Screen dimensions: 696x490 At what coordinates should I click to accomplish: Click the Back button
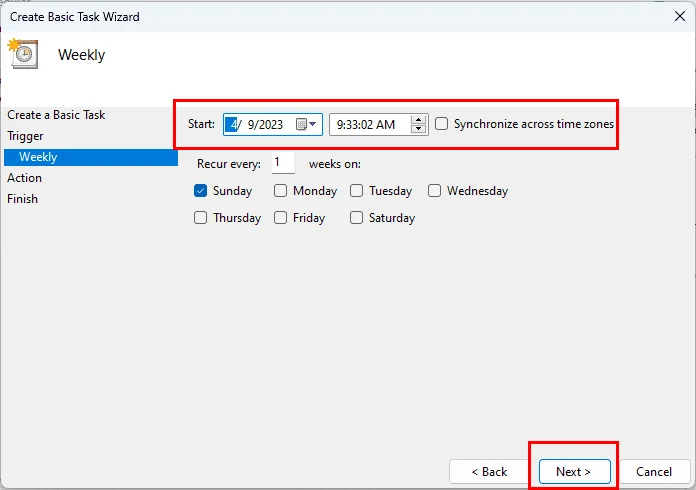(x=489, y=471)
